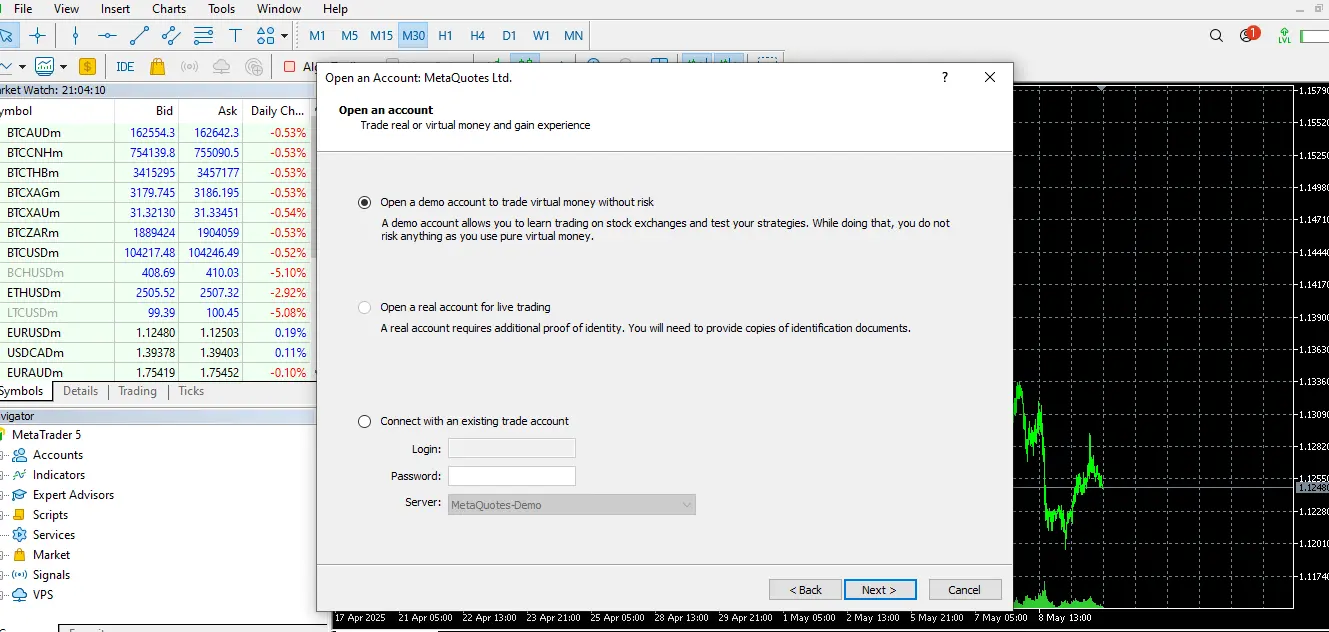Switch chart to H4 timeframe
The image size is (1329, 632).
pyautogui.click(x=477, y=36)
